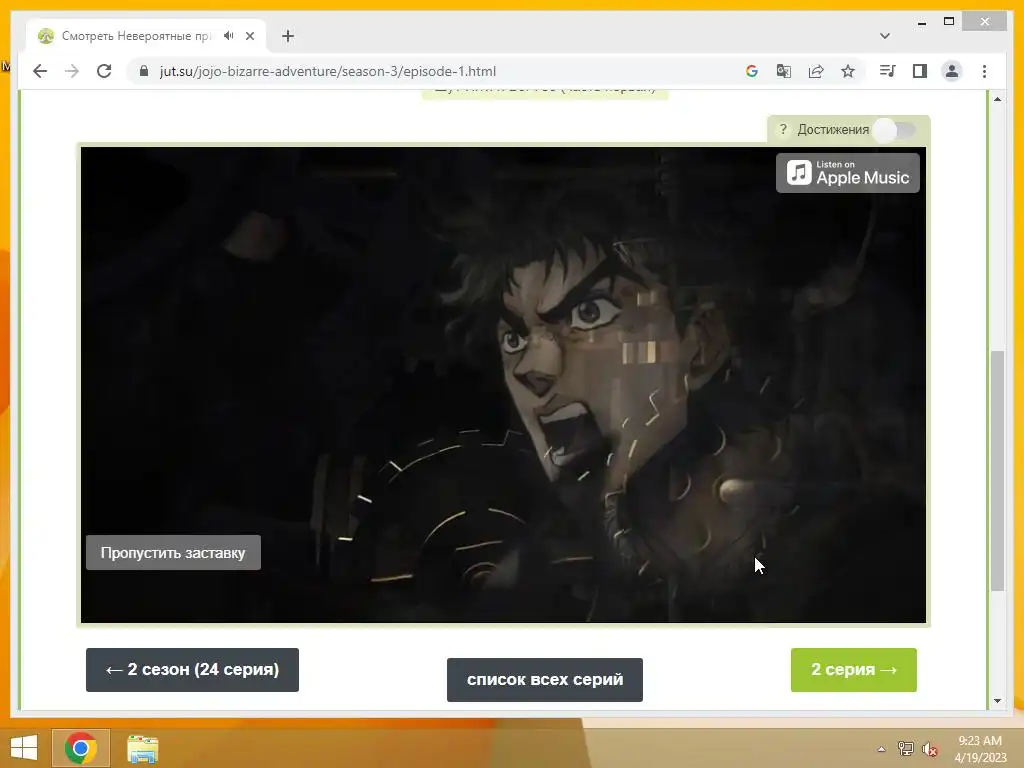Open список всех серий
The image size is (1024, 768).
(x=545, y=679)
